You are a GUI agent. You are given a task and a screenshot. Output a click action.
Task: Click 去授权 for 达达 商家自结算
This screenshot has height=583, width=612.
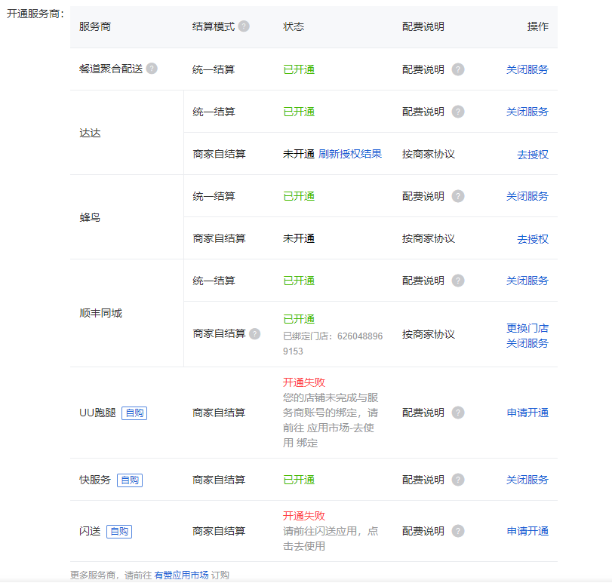(x=532, y=154)
